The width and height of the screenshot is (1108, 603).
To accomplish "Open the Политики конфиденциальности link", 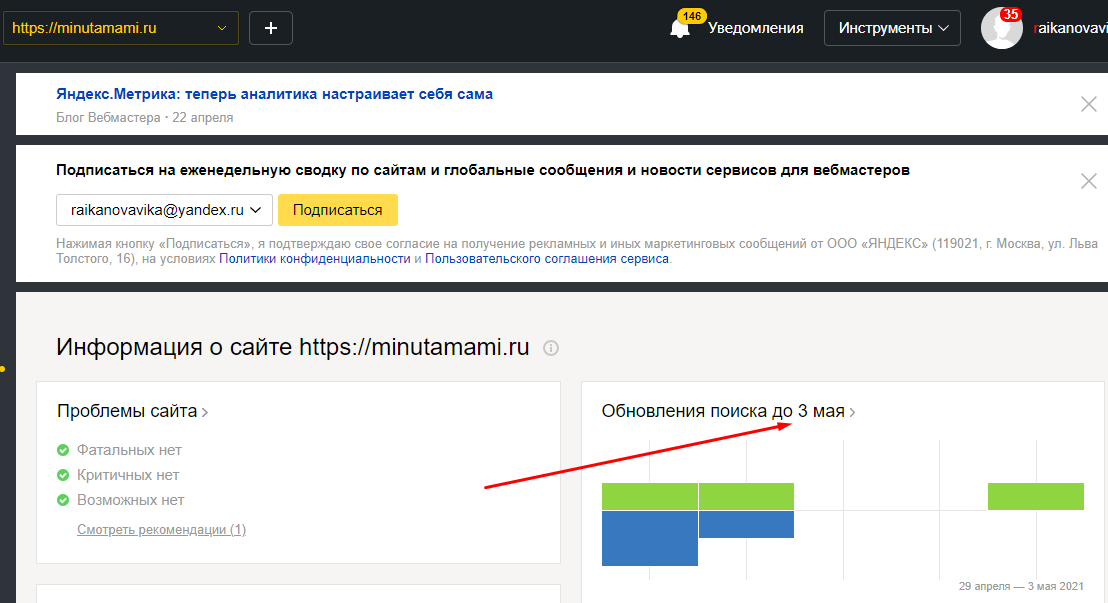I will (315, 258).
